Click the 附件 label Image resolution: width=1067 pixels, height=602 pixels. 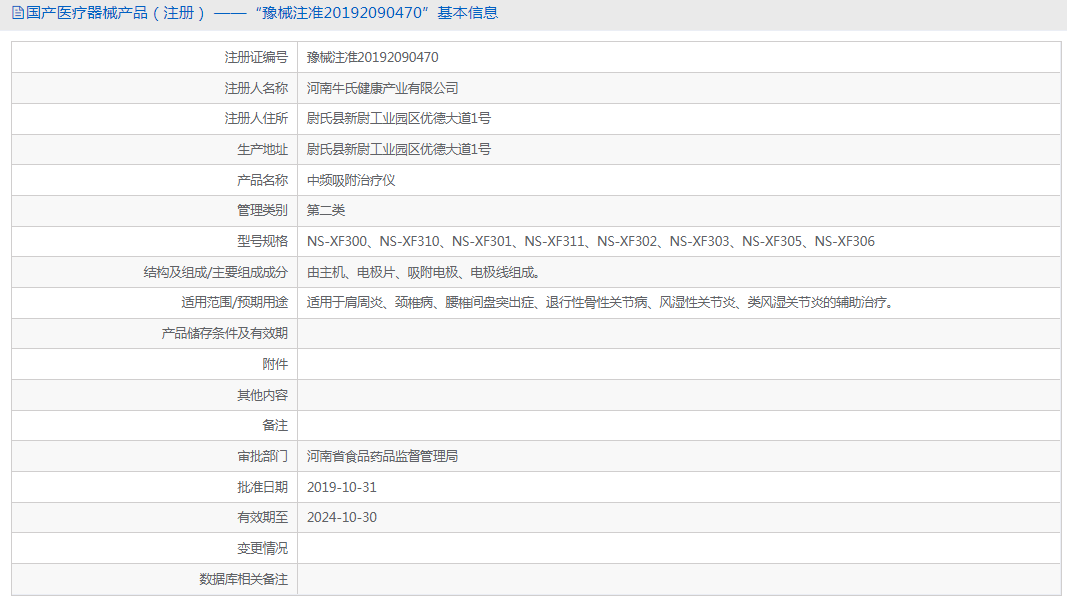(x=275, y=365)
